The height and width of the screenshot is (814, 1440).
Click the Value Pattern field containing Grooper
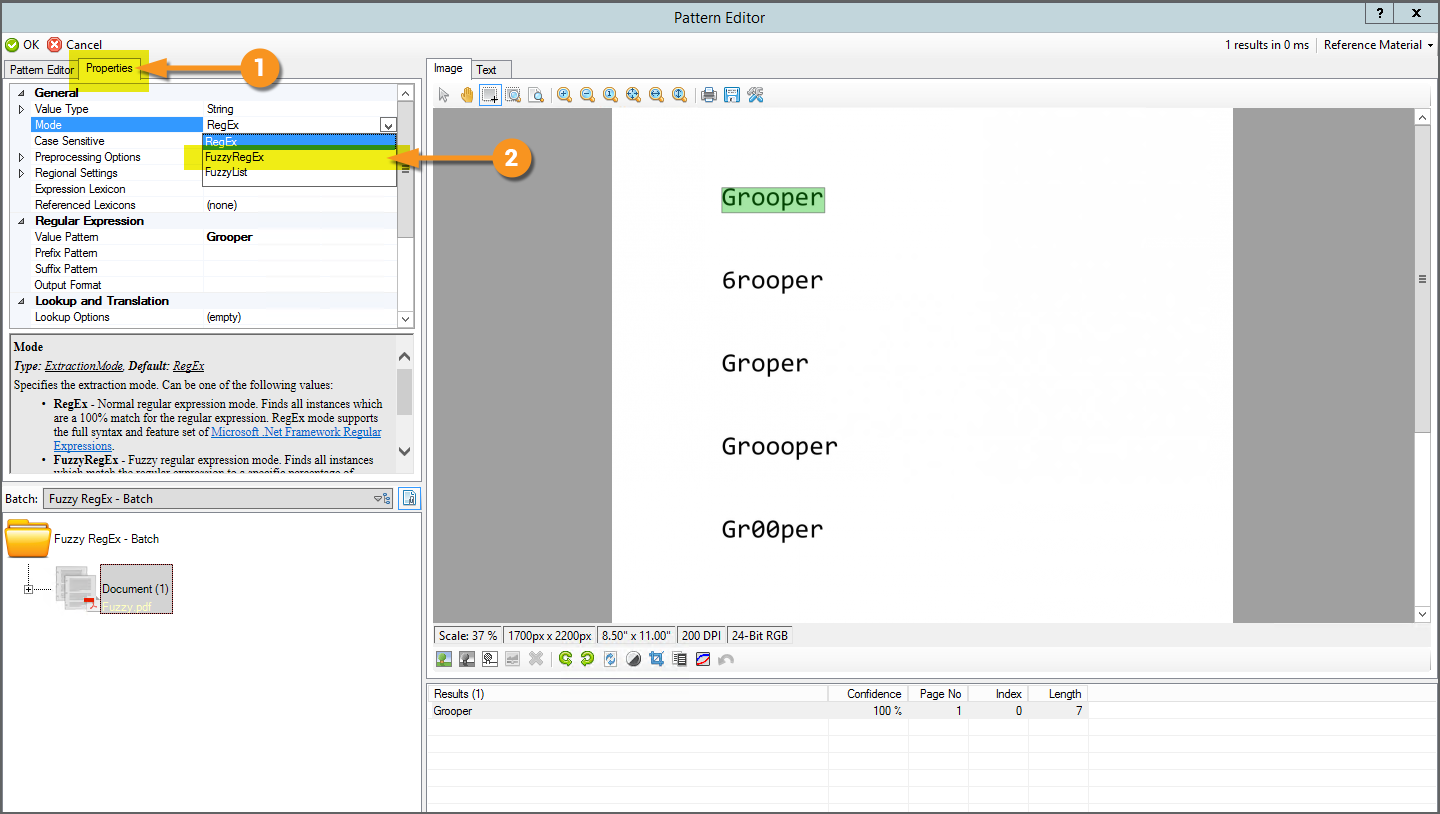tap(300, 237)
